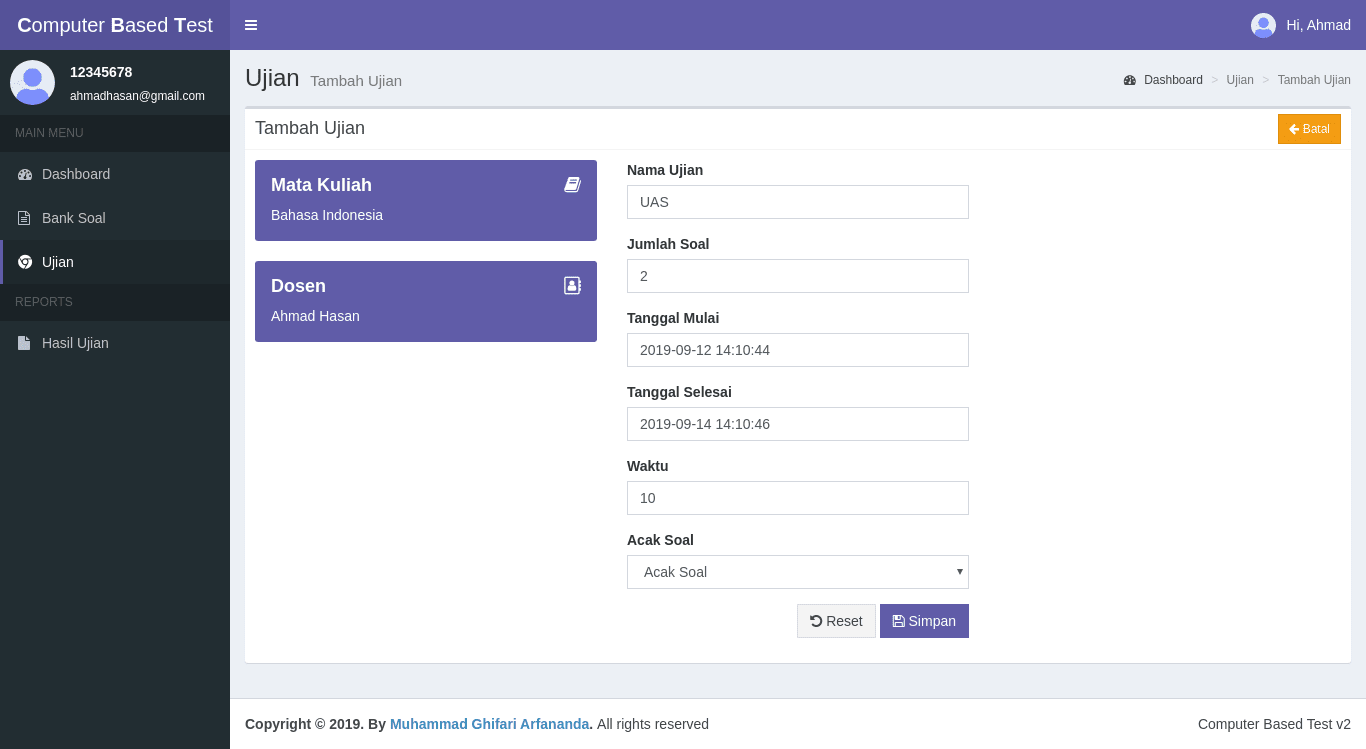Open the Dashboard menu item
This screenshot has height=749, width=1366.
[x=115, y=174]
